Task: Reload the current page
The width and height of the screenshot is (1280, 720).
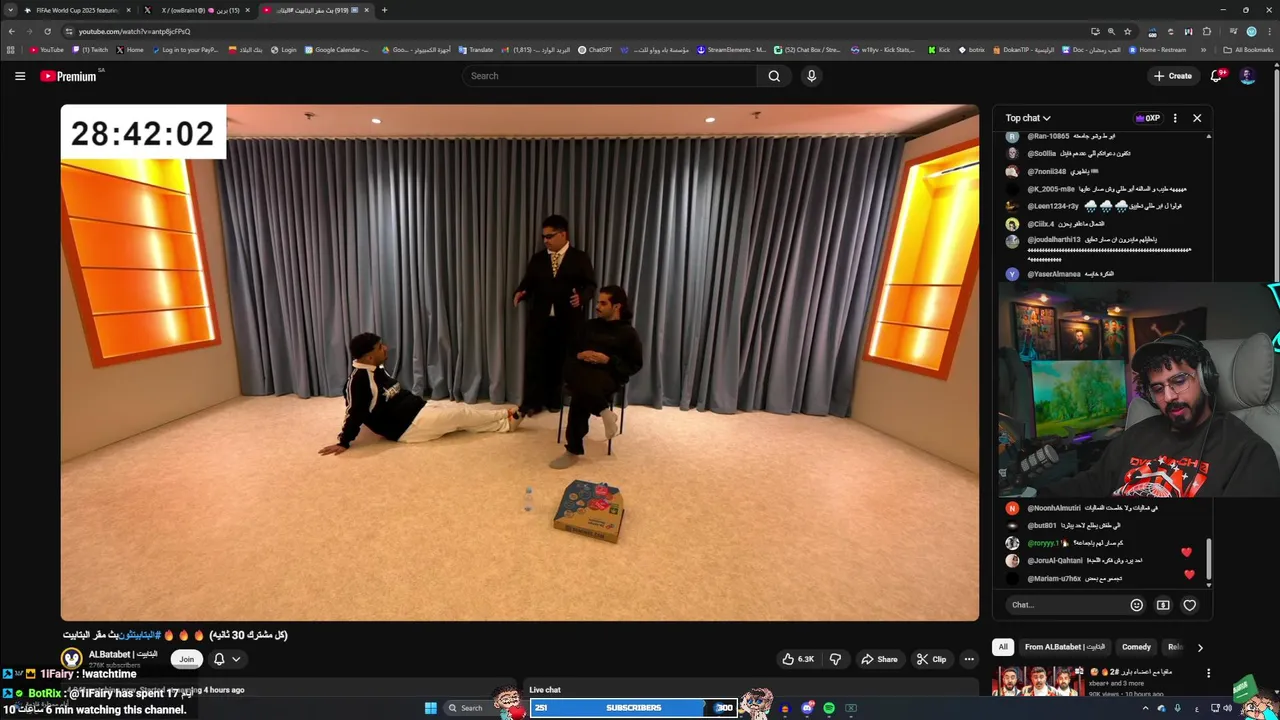Action: (x=47, y=31)
